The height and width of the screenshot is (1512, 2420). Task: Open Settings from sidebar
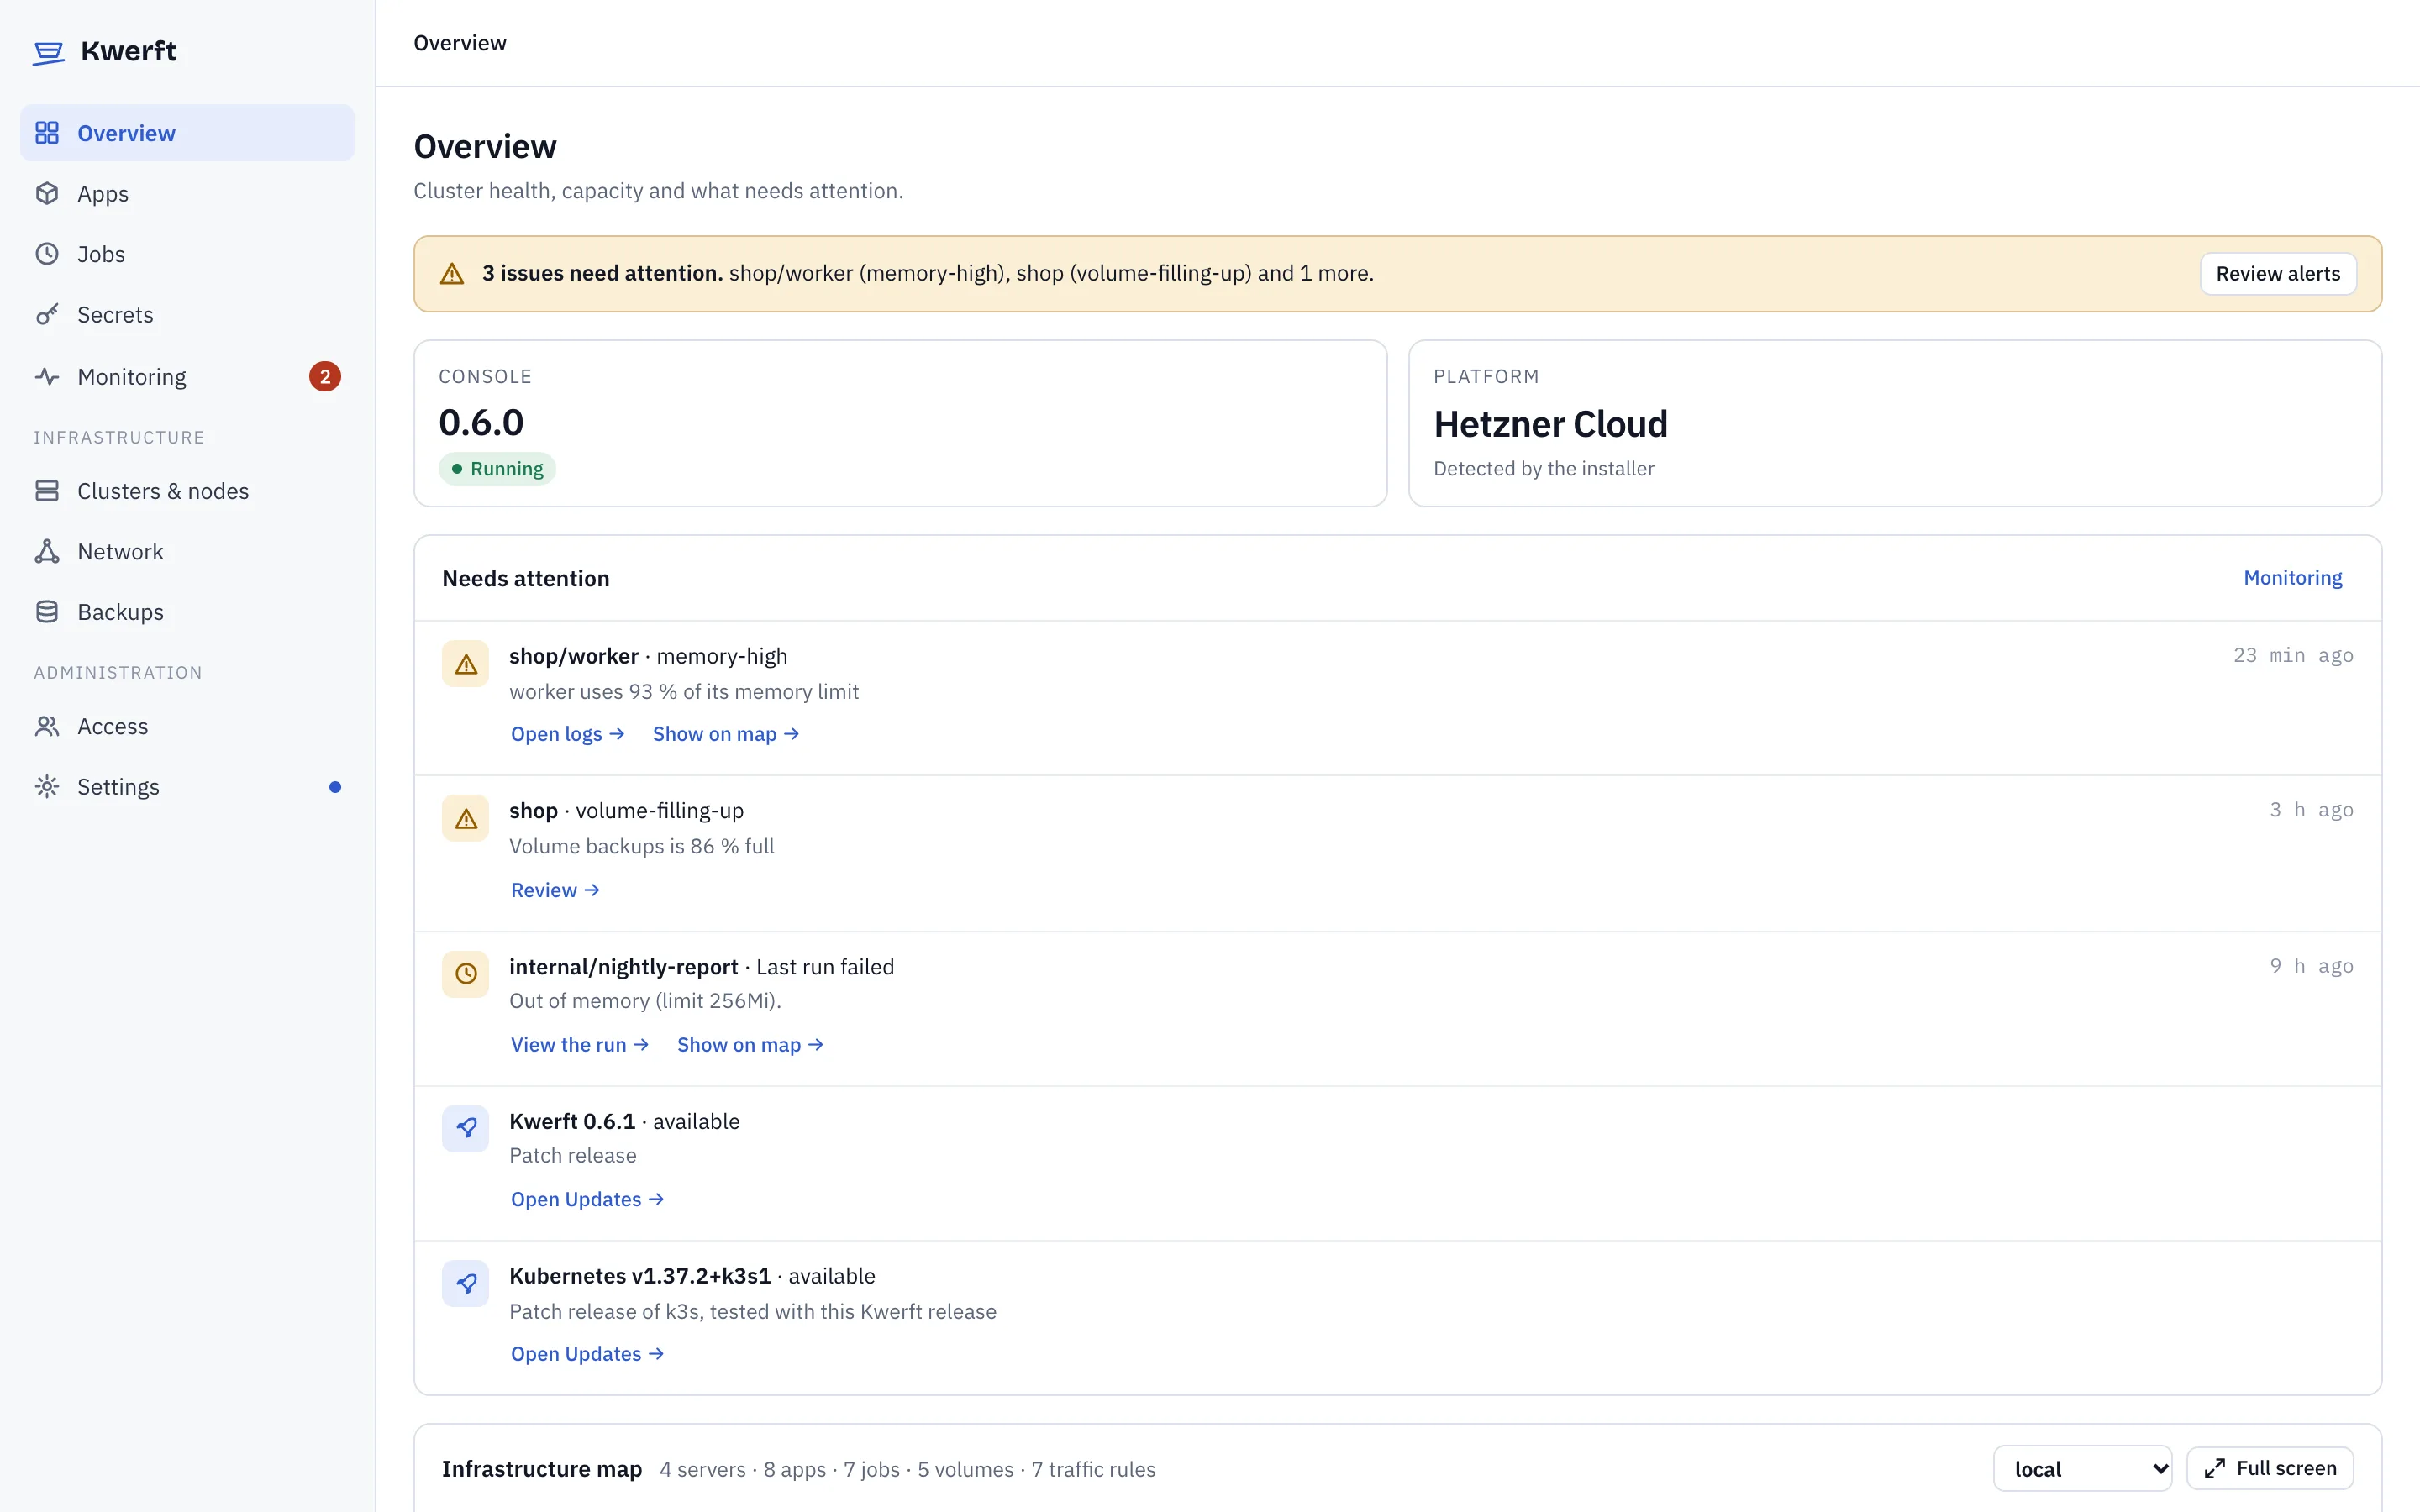187,786
